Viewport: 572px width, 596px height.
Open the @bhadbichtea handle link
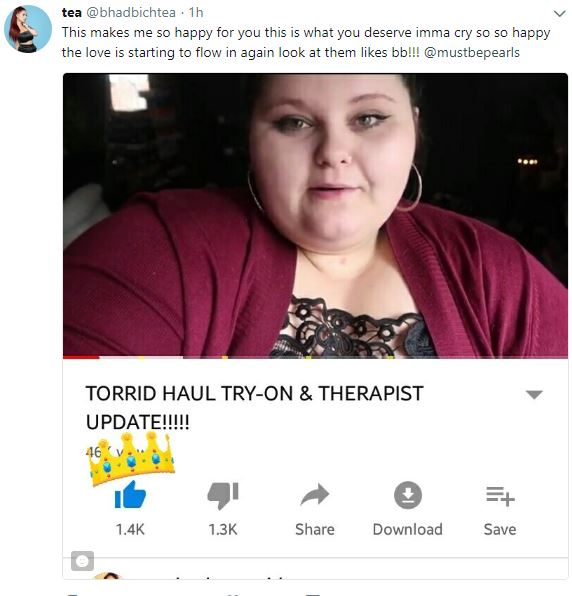[x=131, y=13]
